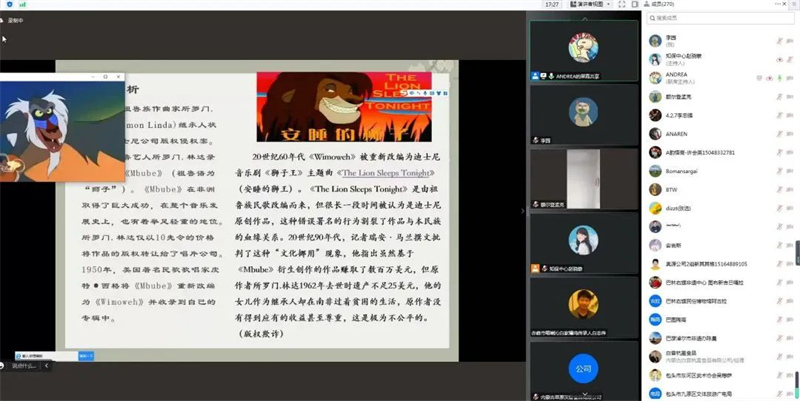Click the shield security icon in title bar
The image size is (800, 401).
tap(10, 4)
